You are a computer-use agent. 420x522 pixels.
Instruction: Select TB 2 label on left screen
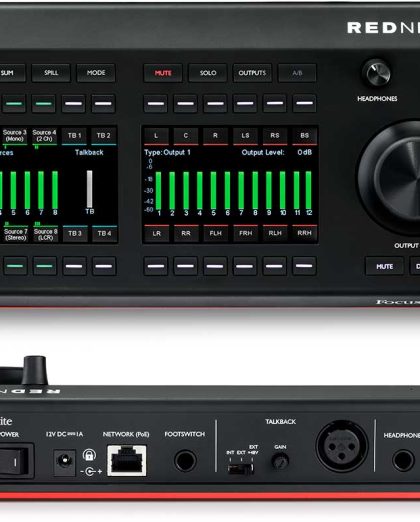[x=104, y=136]
